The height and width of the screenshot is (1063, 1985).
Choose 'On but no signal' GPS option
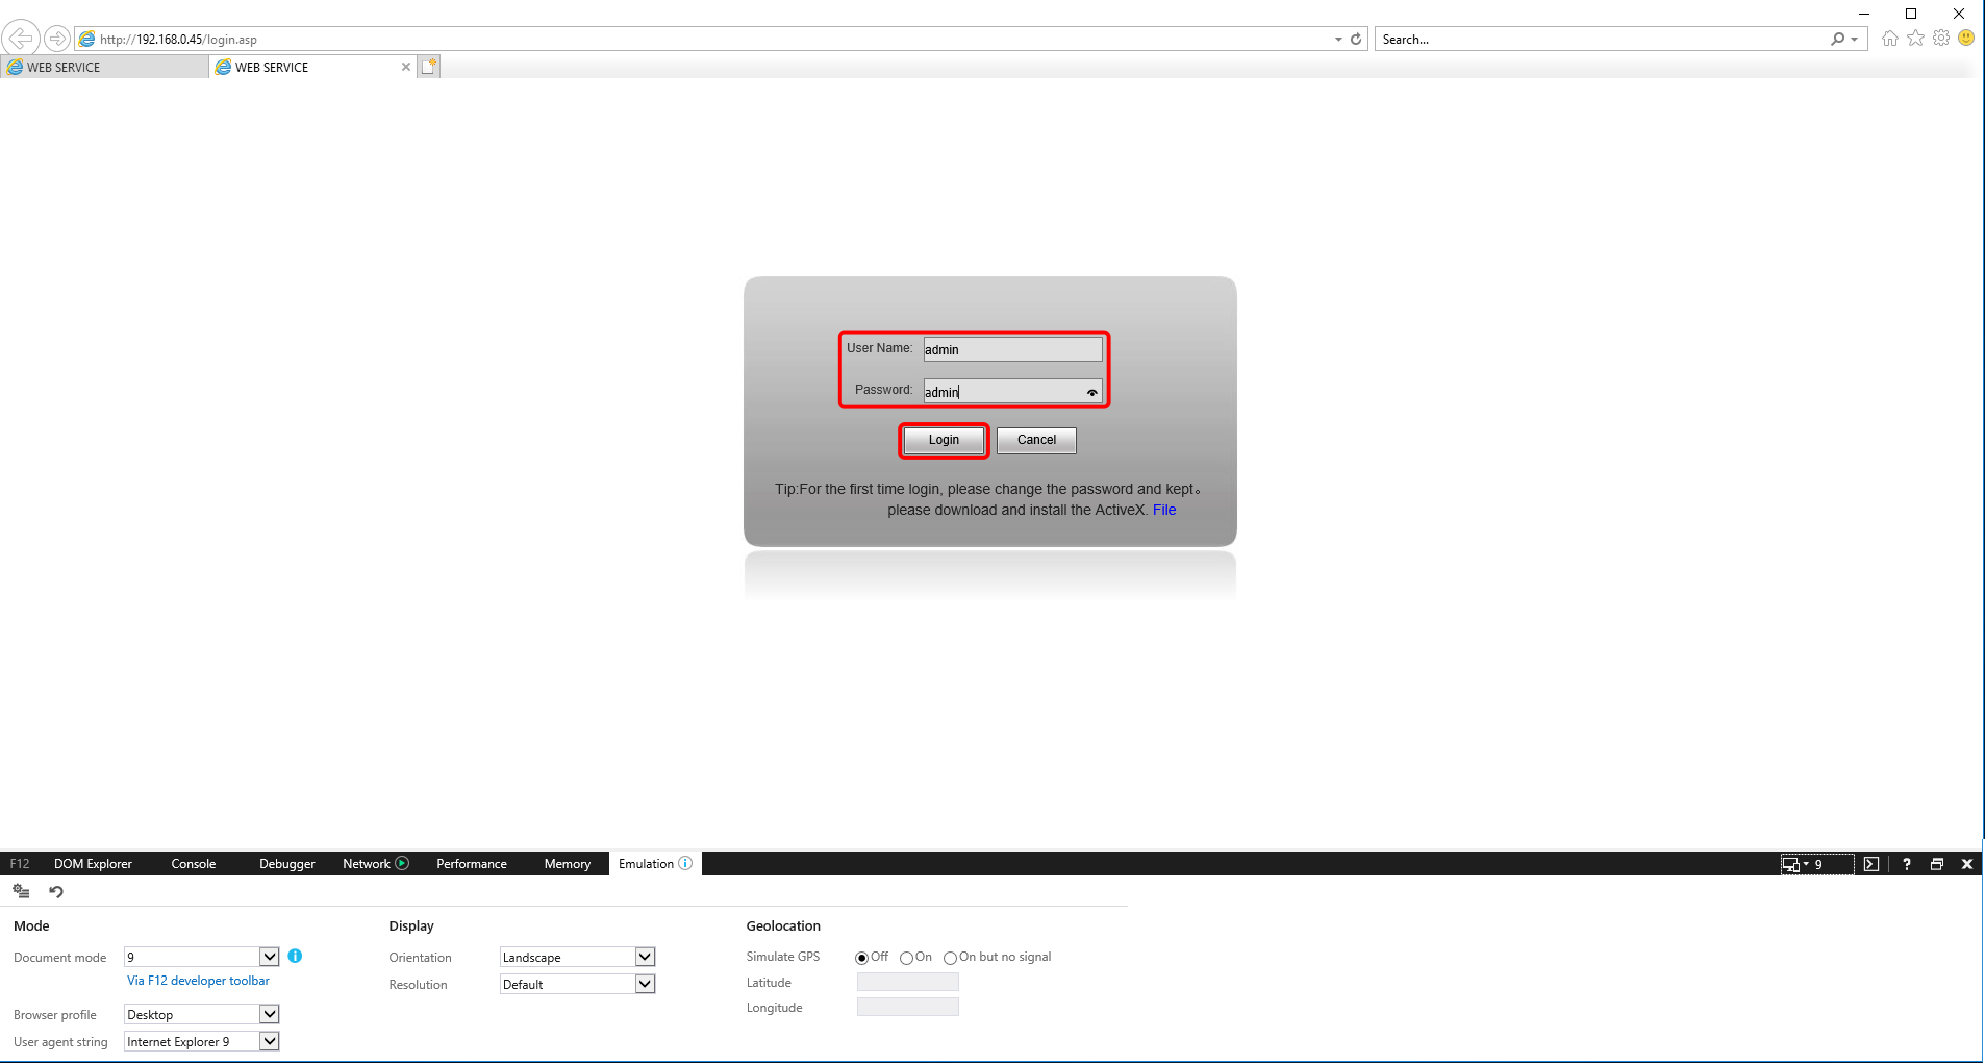point(950,958)
